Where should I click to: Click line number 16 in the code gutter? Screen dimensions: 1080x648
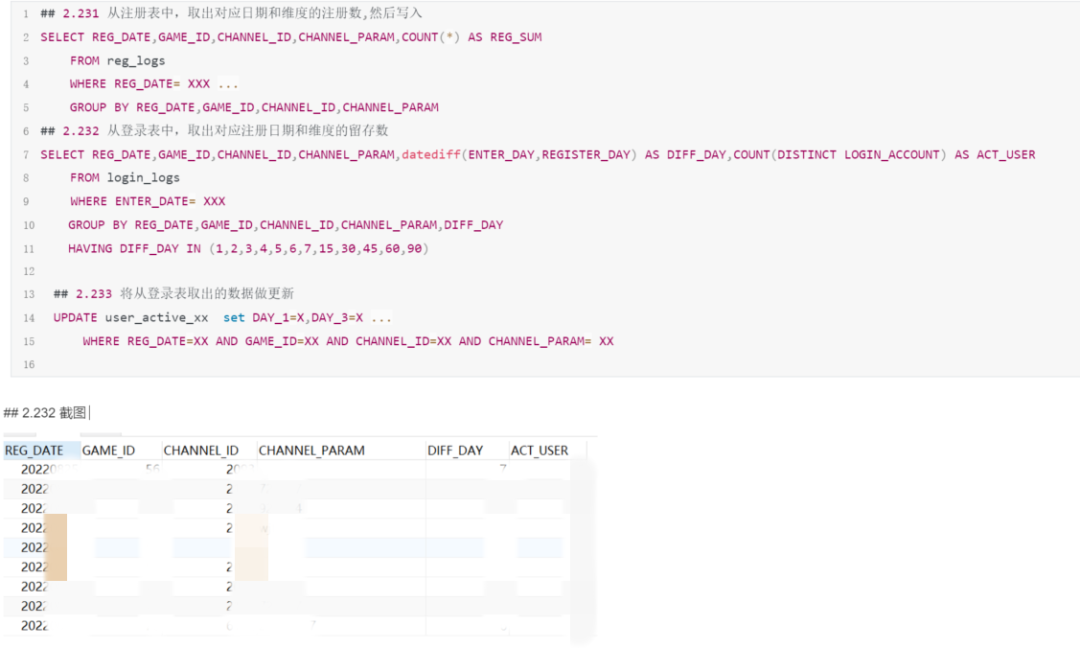coord(28,364)
